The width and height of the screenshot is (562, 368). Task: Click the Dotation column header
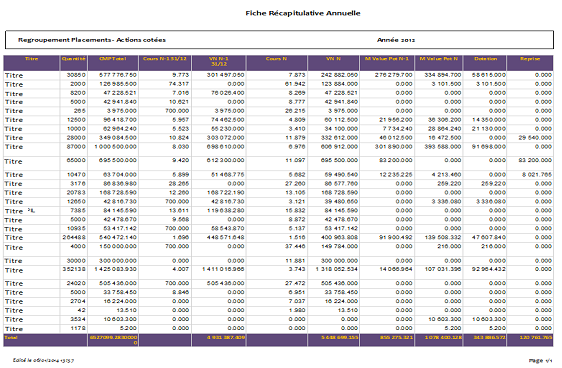tap(485, 59)
